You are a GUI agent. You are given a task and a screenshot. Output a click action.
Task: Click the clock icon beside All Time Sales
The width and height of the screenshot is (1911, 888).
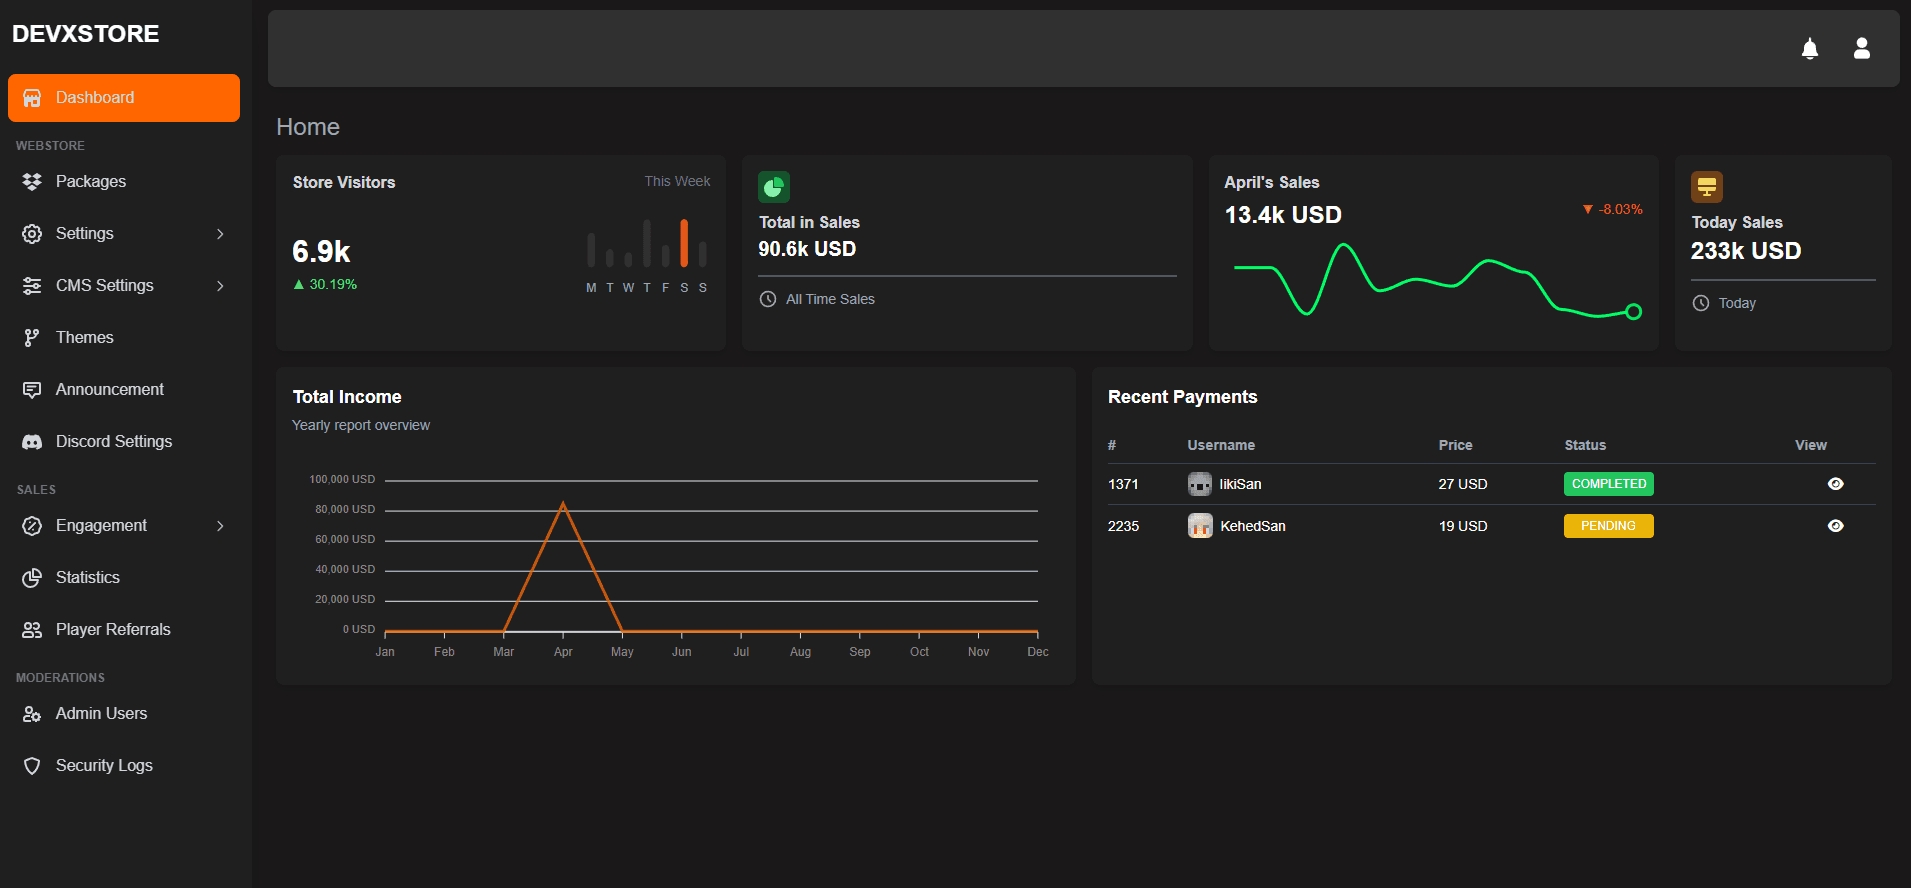[768, 299]
